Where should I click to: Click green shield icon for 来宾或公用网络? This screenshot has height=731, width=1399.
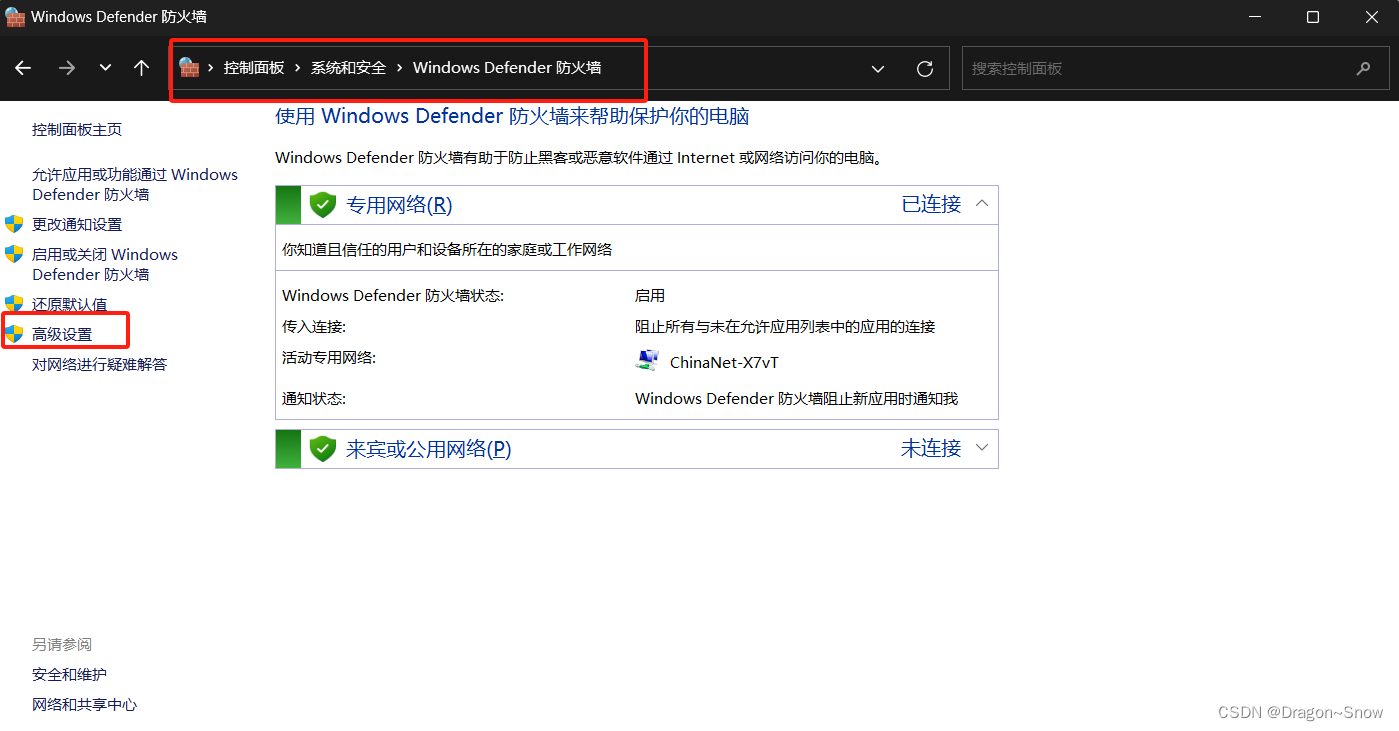click(x=322, y=449)
